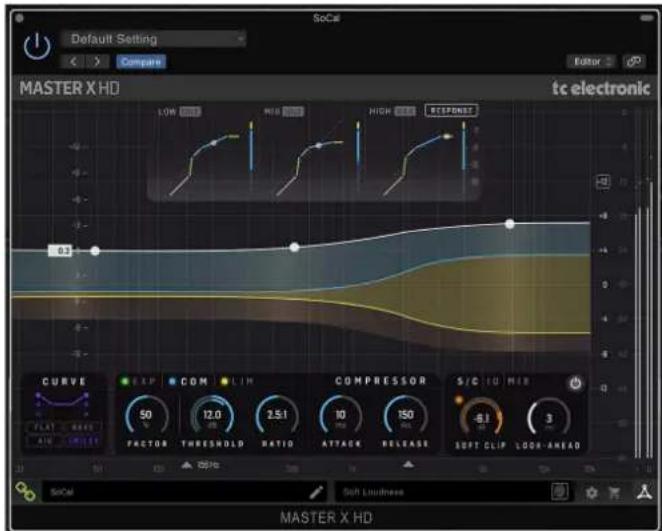Click the green chain link icon
The image size is (662, 531).
(x=25, y=492)
